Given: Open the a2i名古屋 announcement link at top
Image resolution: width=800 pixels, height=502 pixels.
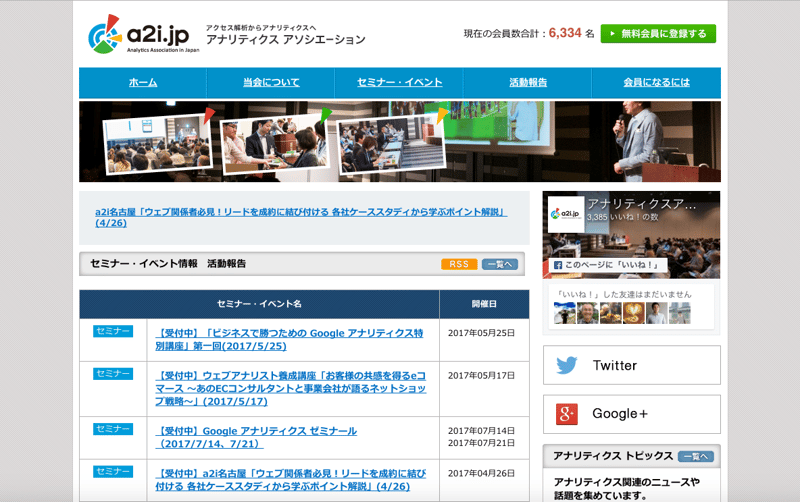Looking at the screenshot, I should pos(301,217).
